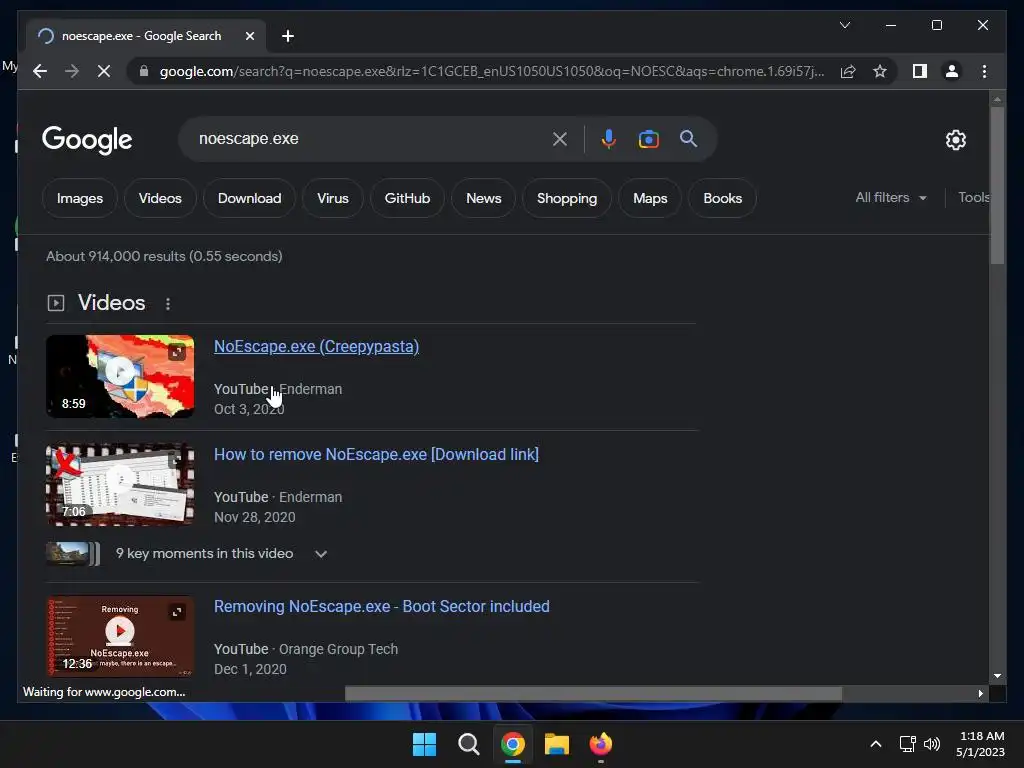Click the horizontal scrollbar right arrow

click(980, 693)
